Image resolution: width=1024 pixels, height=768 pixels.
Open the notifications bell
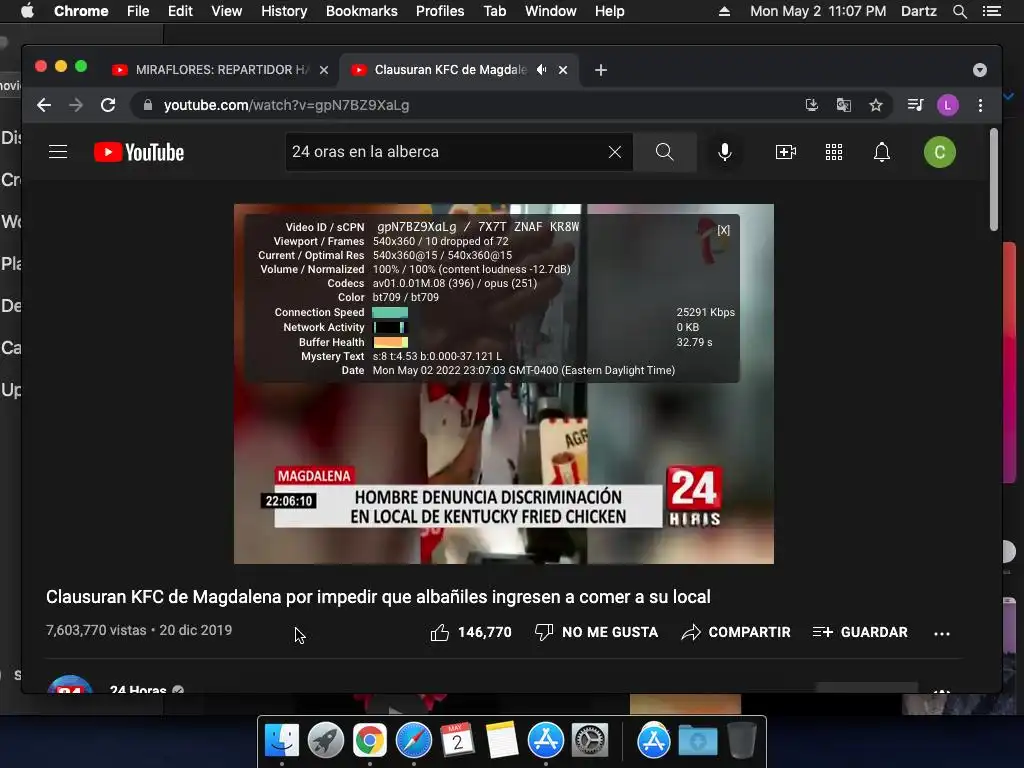tap(882, 152)
